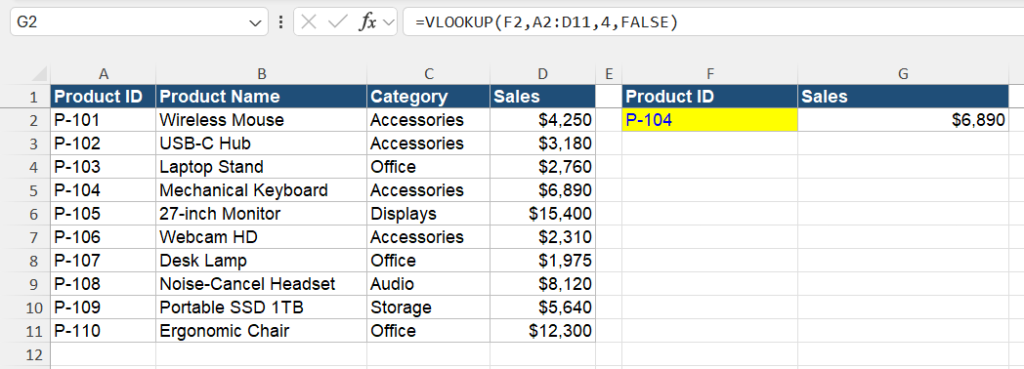Click the Select All triangle at grid corner
Image resolution: width=1024 pixels, height=369 pixels.
pyautogui.click(x=40, y=74)
